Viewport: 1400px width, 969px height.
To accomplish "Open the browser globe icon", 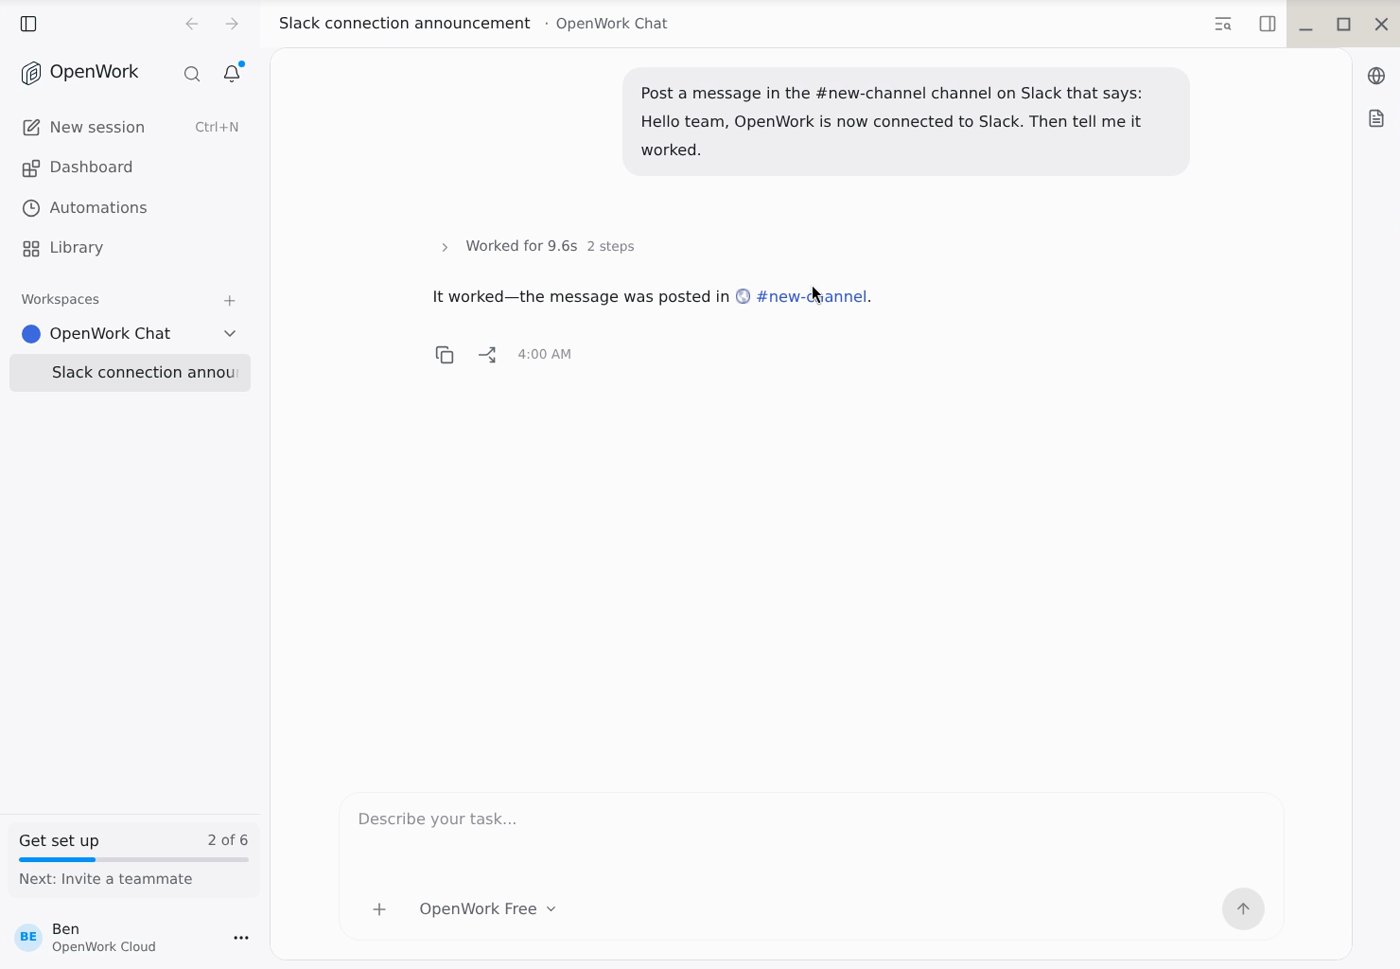I will coord(1377,76).
